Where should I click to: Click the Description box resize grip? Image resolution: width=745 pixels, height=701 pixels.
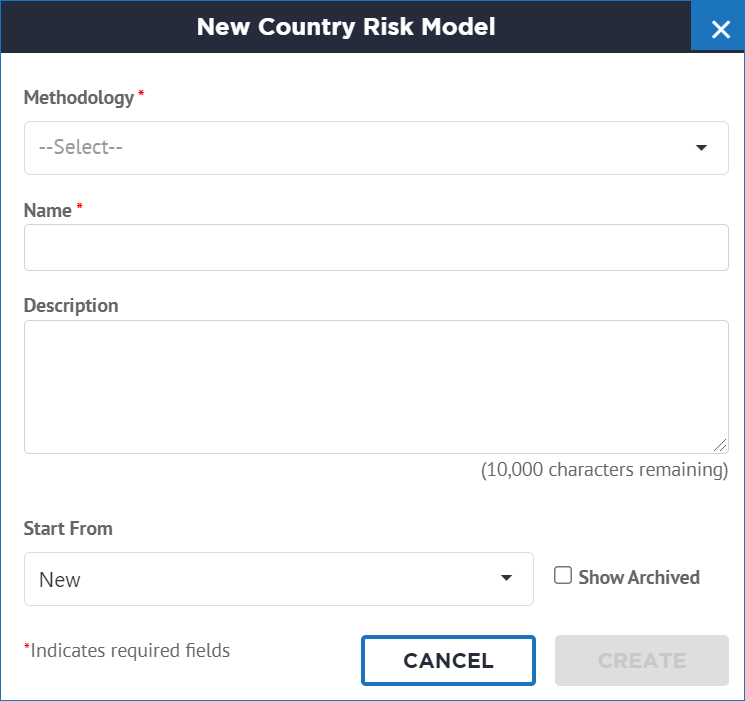click(720, 445)
